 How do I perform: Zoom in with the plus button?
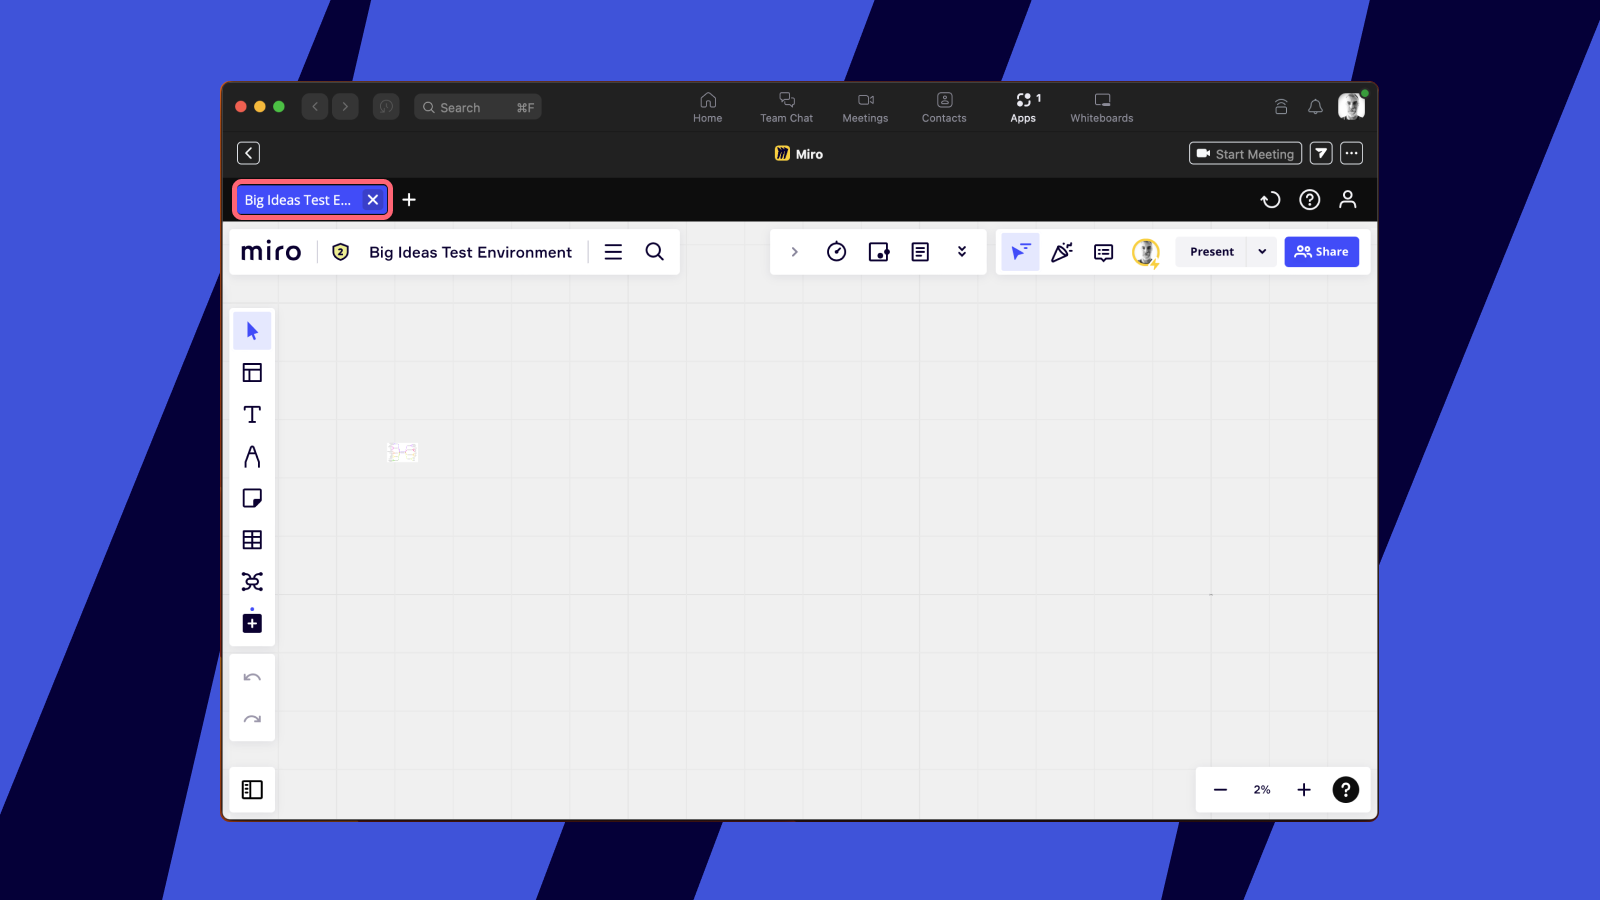coord(1304,790)
